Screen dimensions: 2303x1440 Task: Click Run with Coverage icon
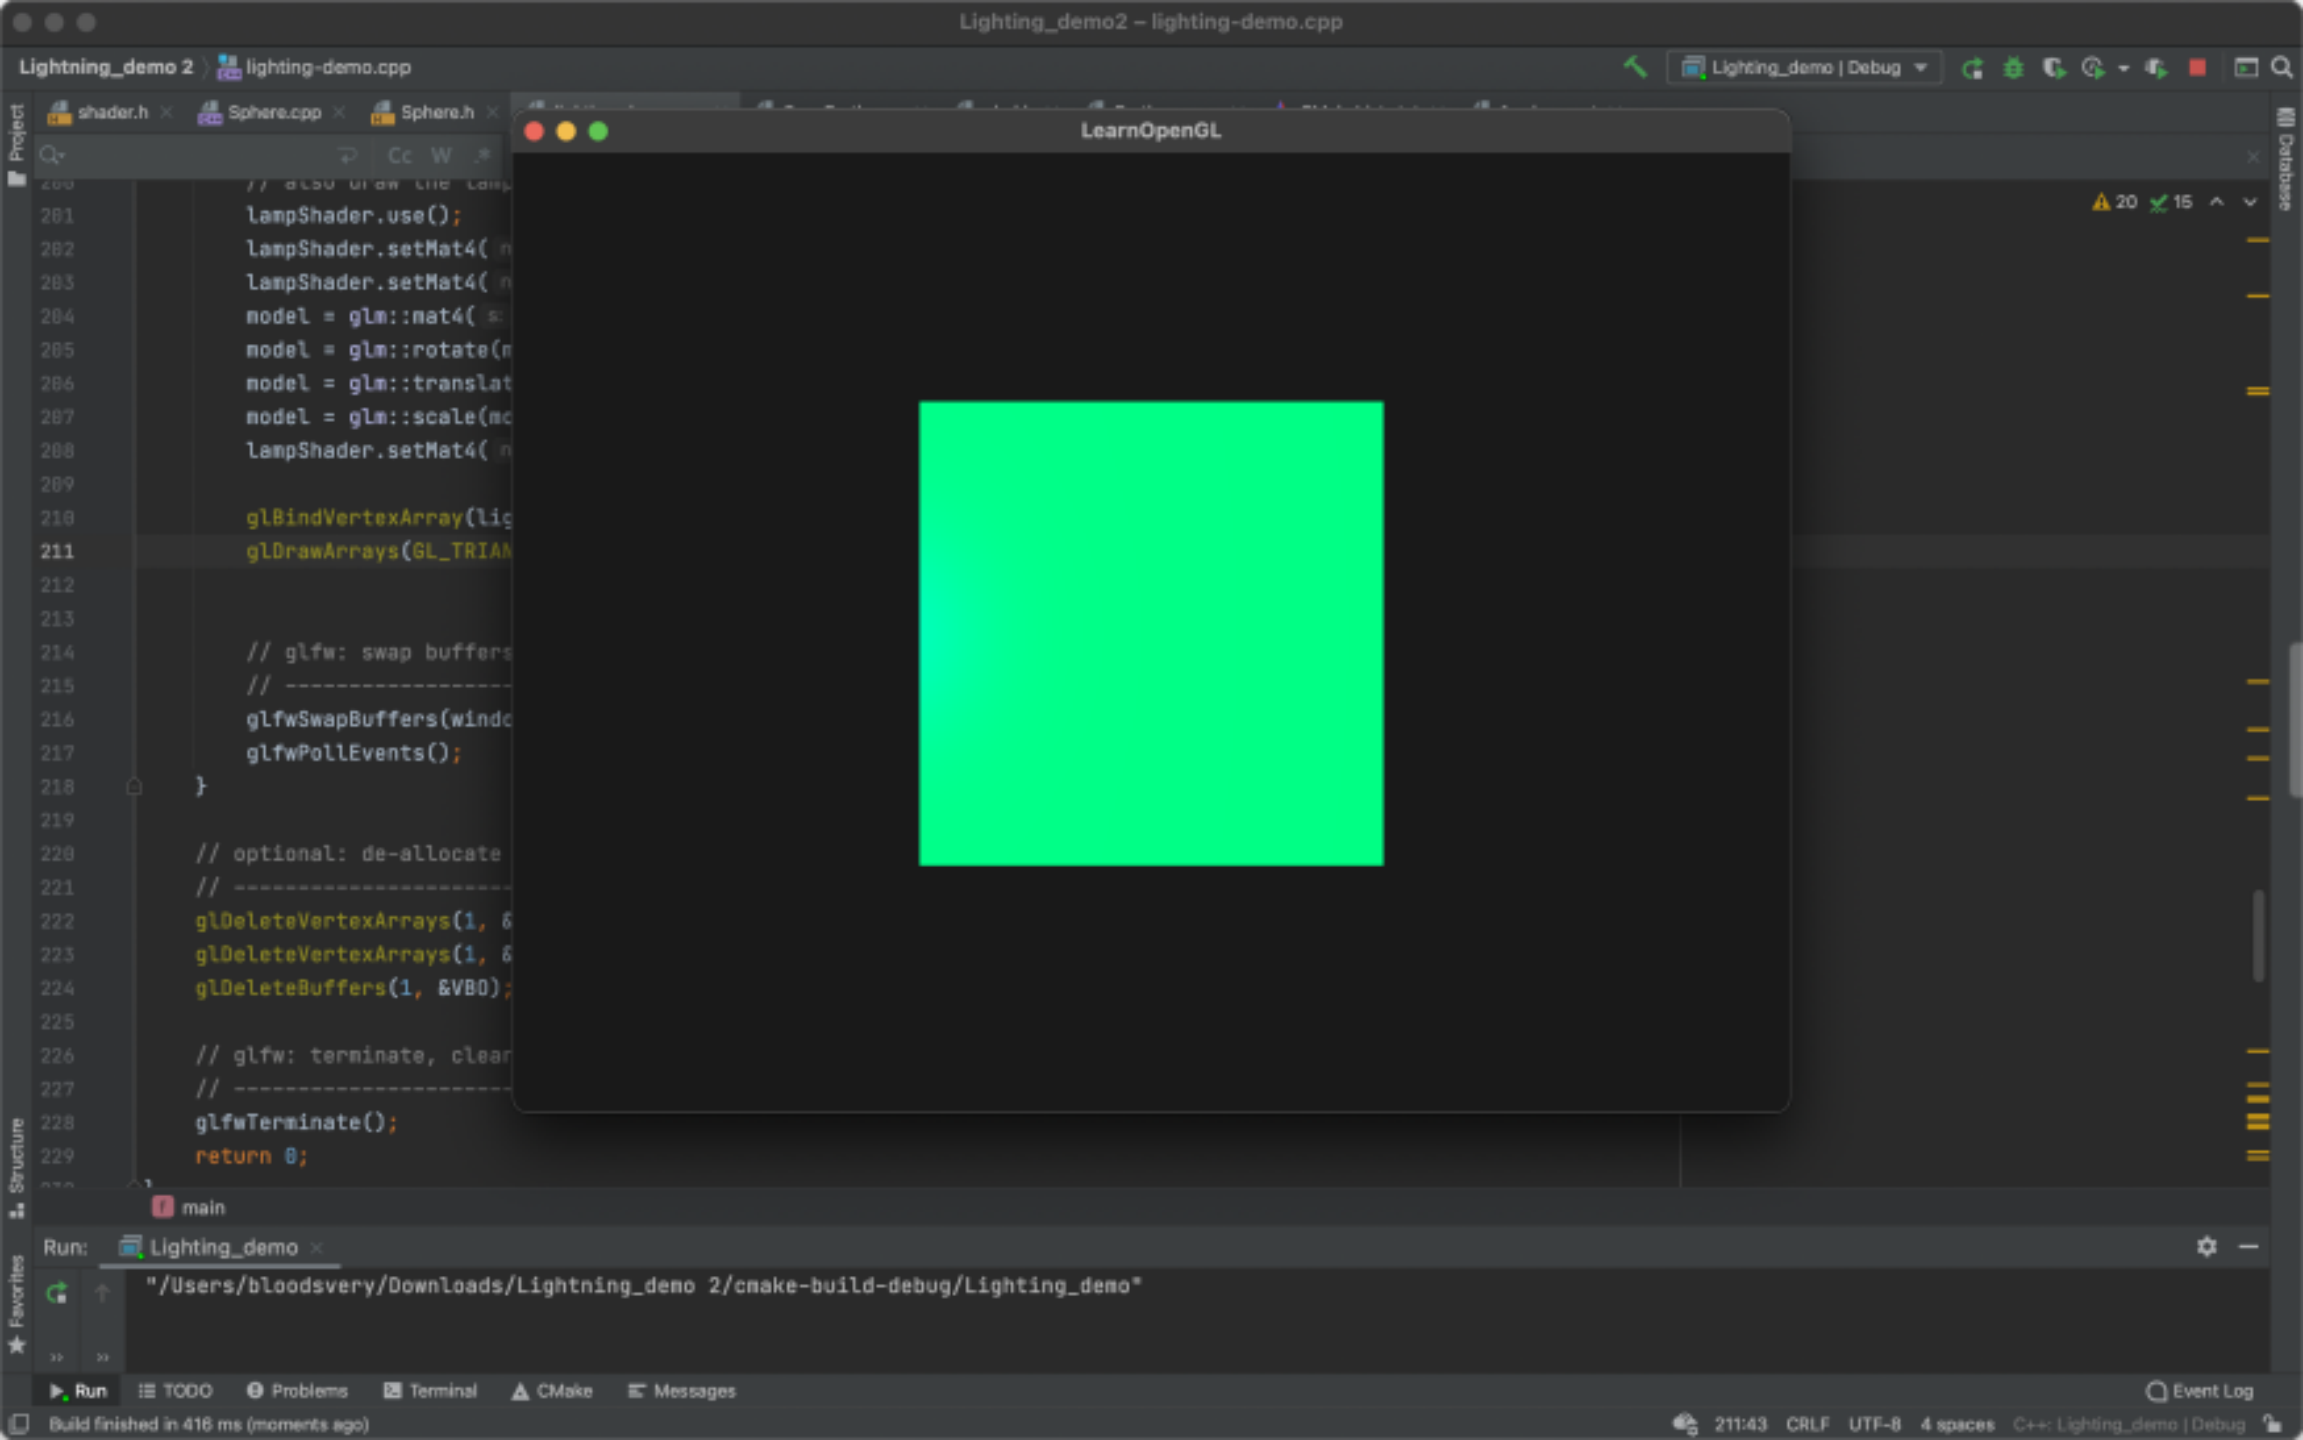pos(2053,67)
